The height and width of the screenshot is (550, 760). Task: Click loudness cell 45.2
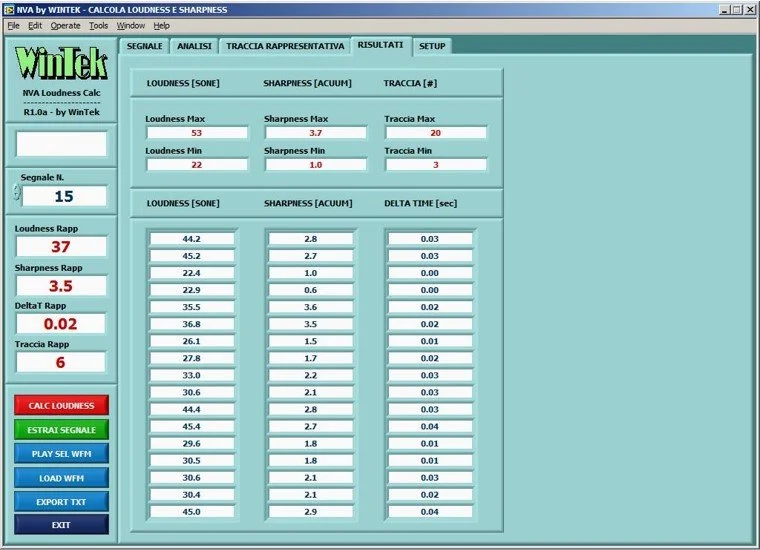[192, 256]
